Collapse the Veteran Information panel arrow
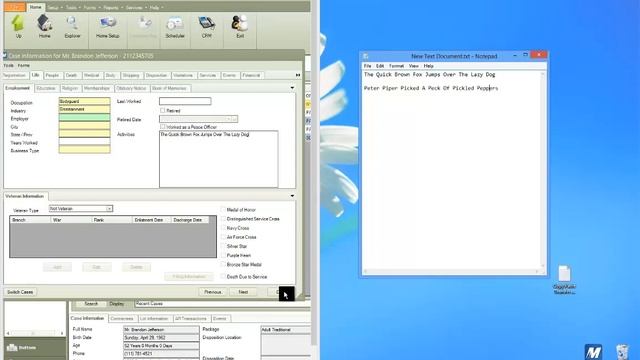Viewport: 640px width, 360px height. point(292,196)
